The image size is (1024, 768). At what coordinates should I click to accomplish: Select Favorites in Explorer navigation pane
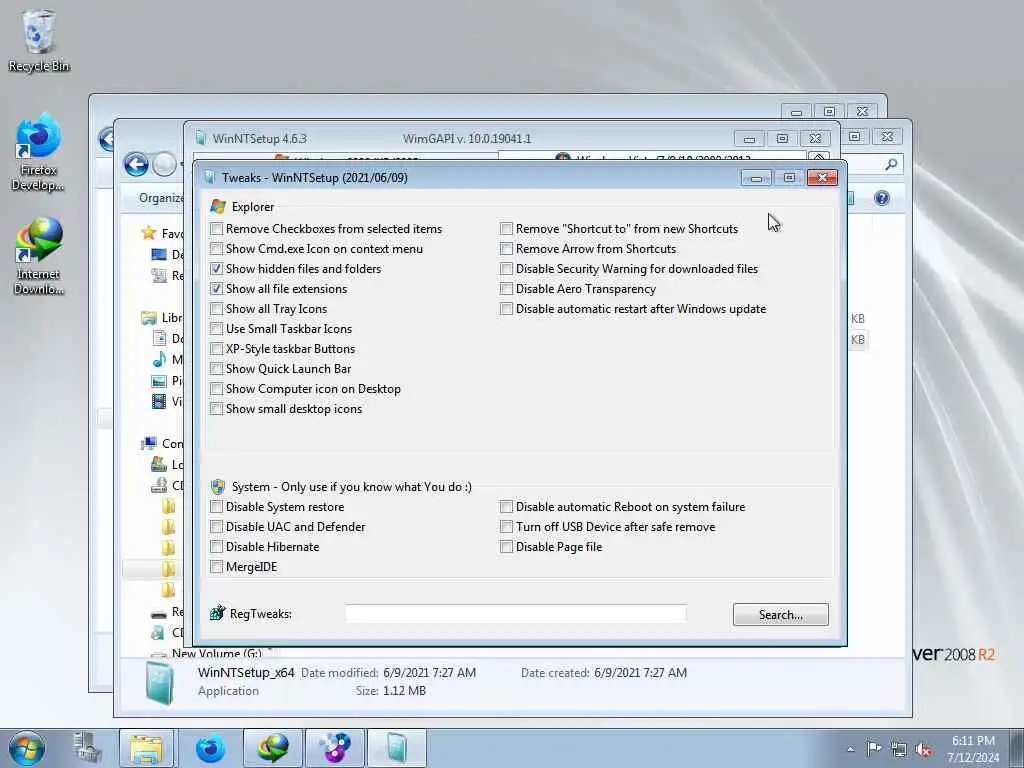(x=163, y=233)
